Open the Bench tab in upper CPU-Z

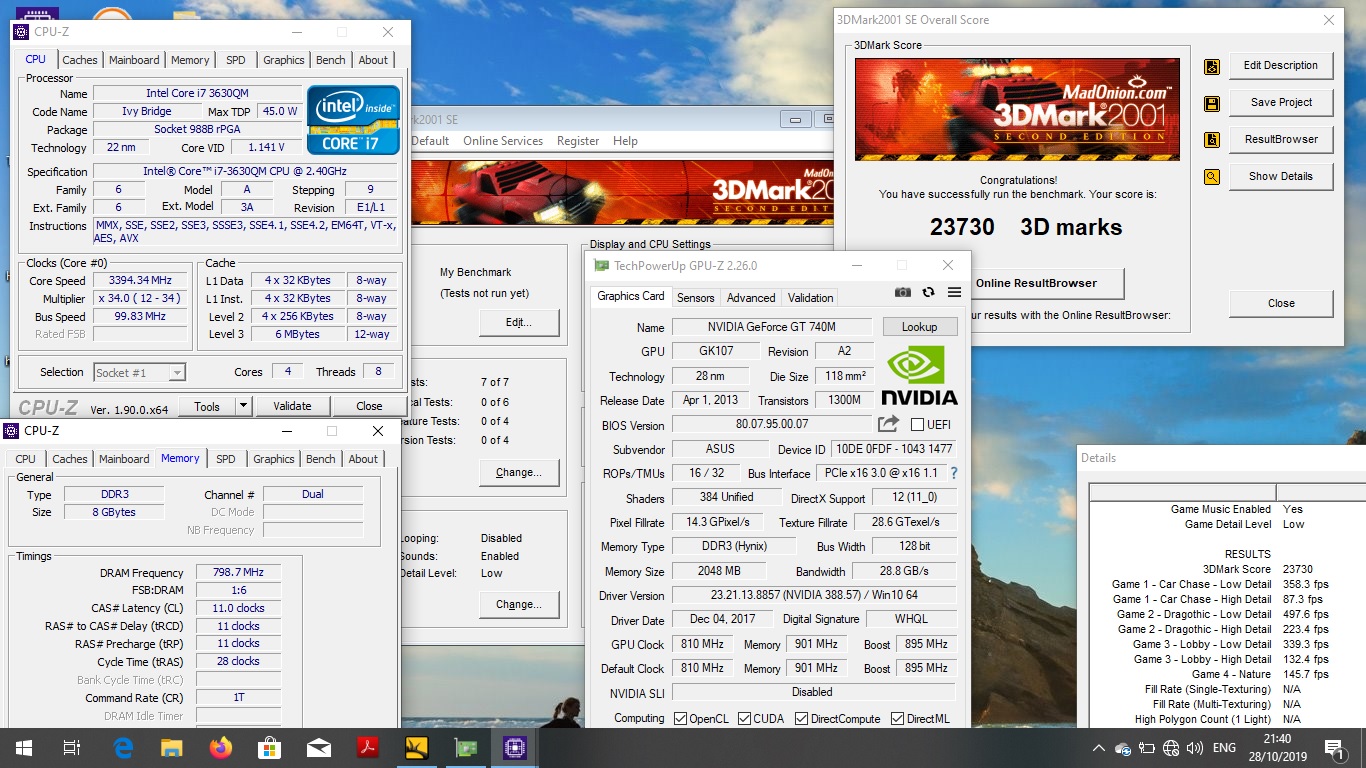[x=330, y=60]
